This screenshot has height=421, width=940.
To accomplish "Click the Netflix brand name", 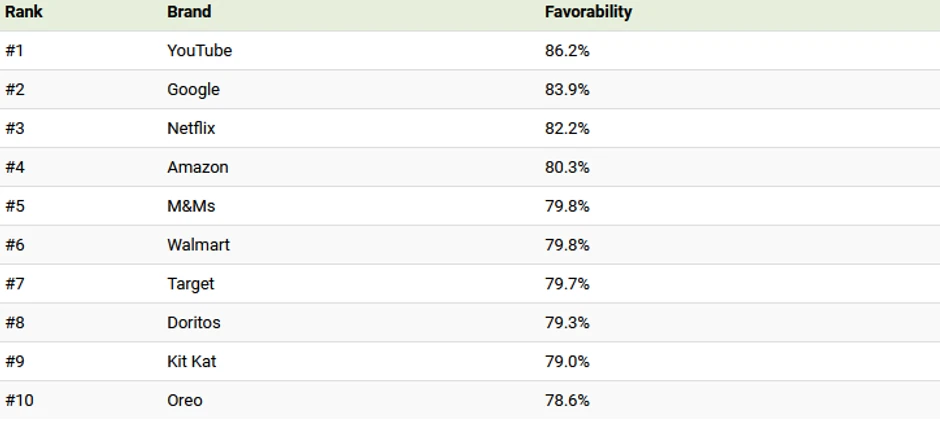I will coord(191,128).
